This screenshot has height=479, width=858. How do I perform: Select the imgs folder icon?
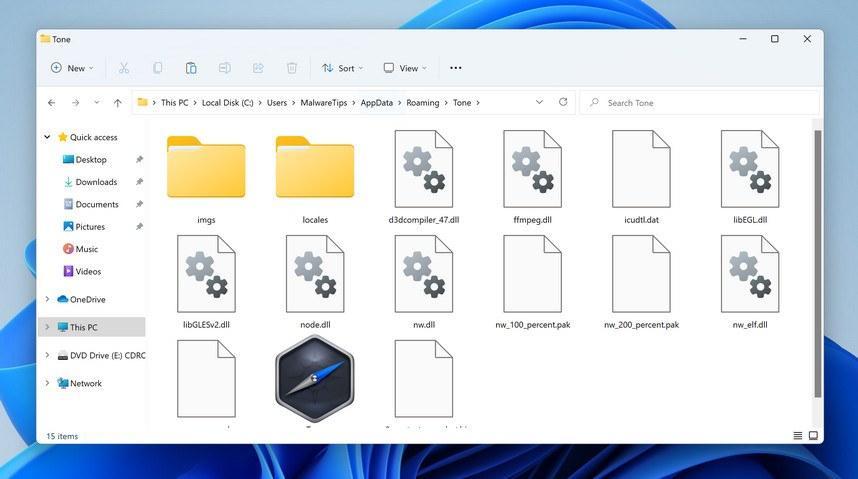point(206,167)
